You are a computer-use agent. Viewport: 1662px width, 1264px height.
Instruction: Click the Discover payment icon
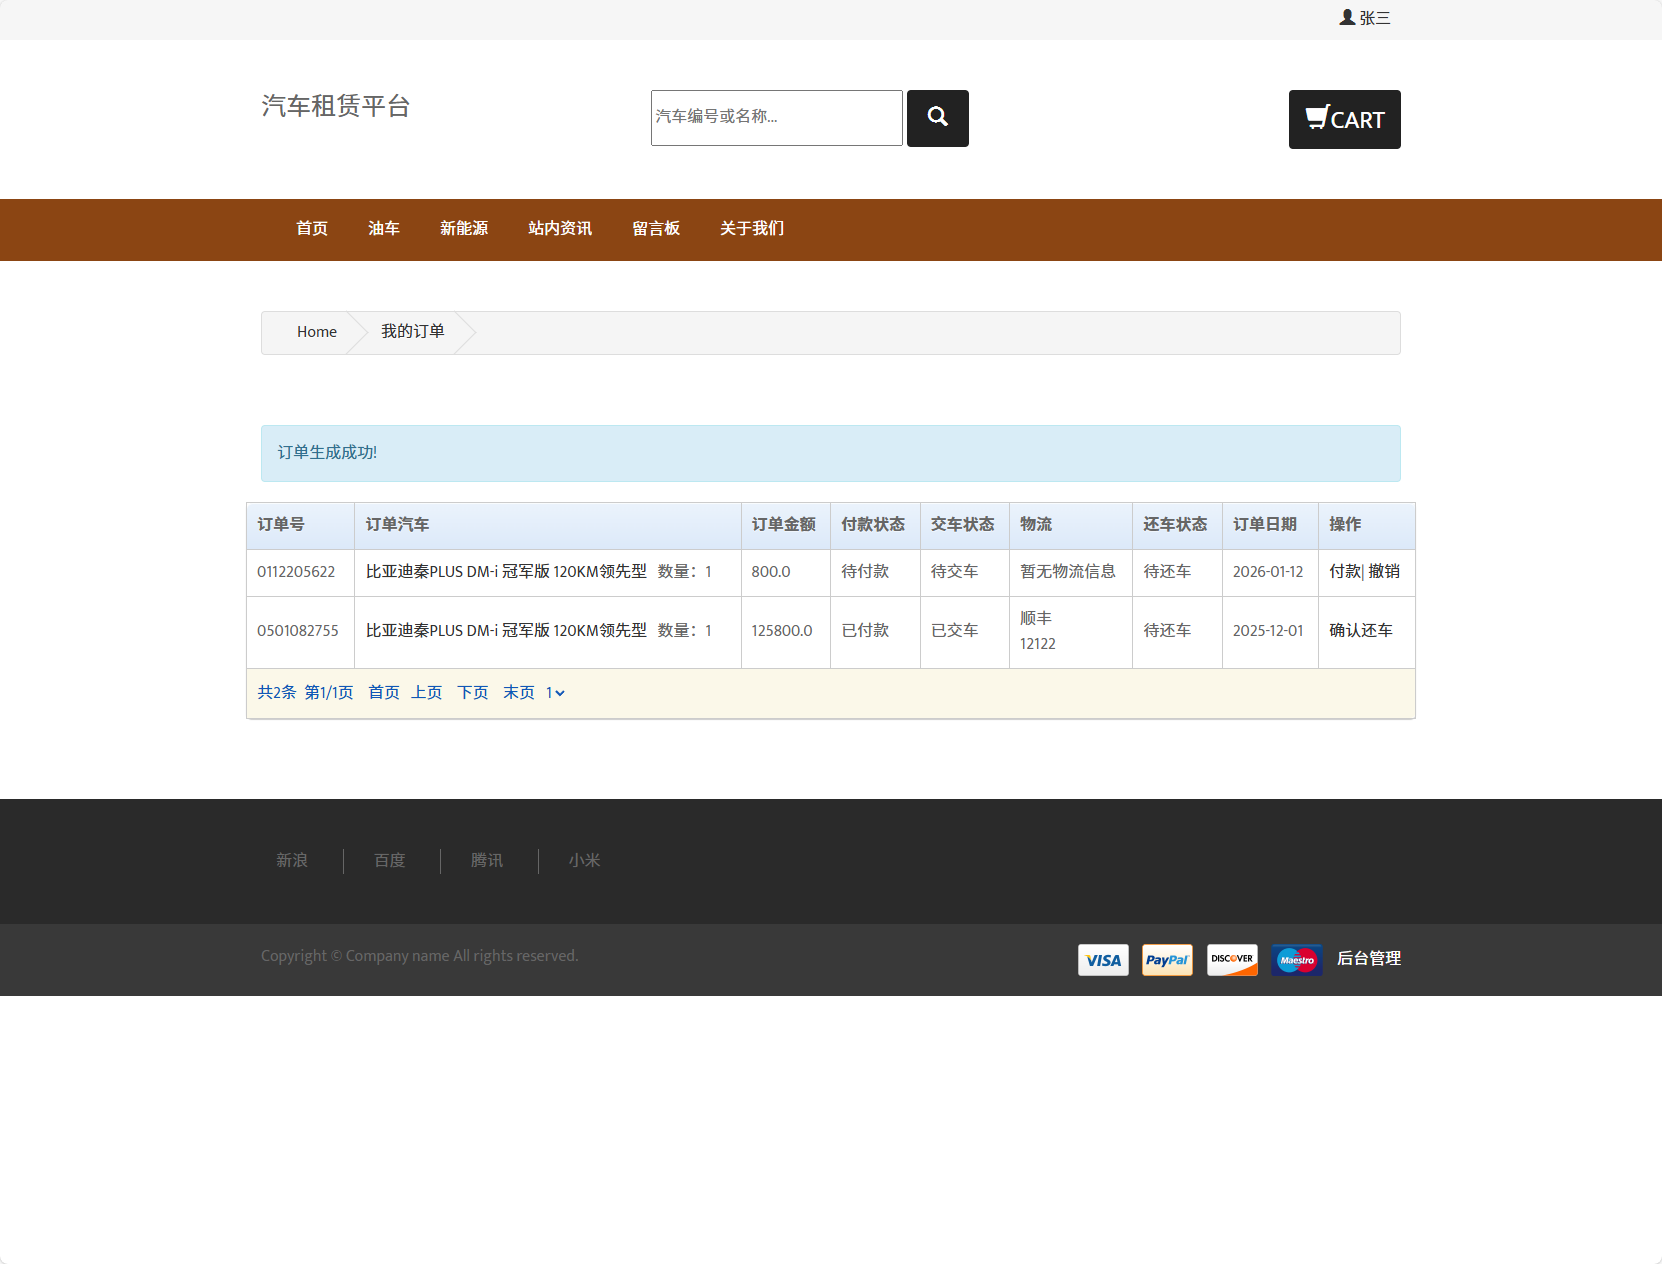(x=1232, y=959)
